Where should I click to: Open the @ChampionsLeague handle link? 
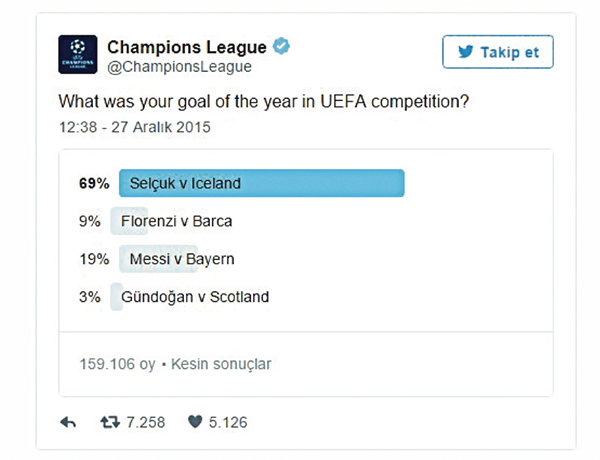[179, 67]
